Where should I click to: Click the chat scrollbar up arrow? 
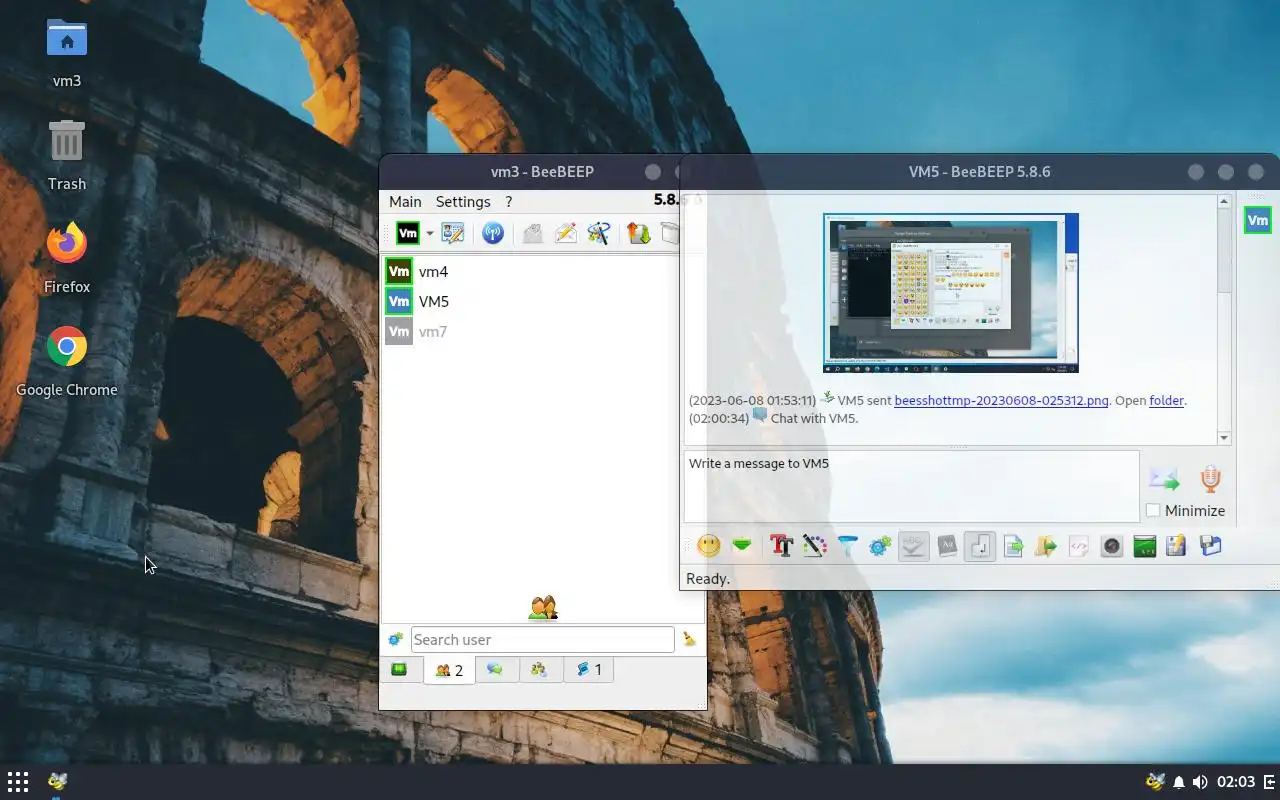[x=1224, y=201]
